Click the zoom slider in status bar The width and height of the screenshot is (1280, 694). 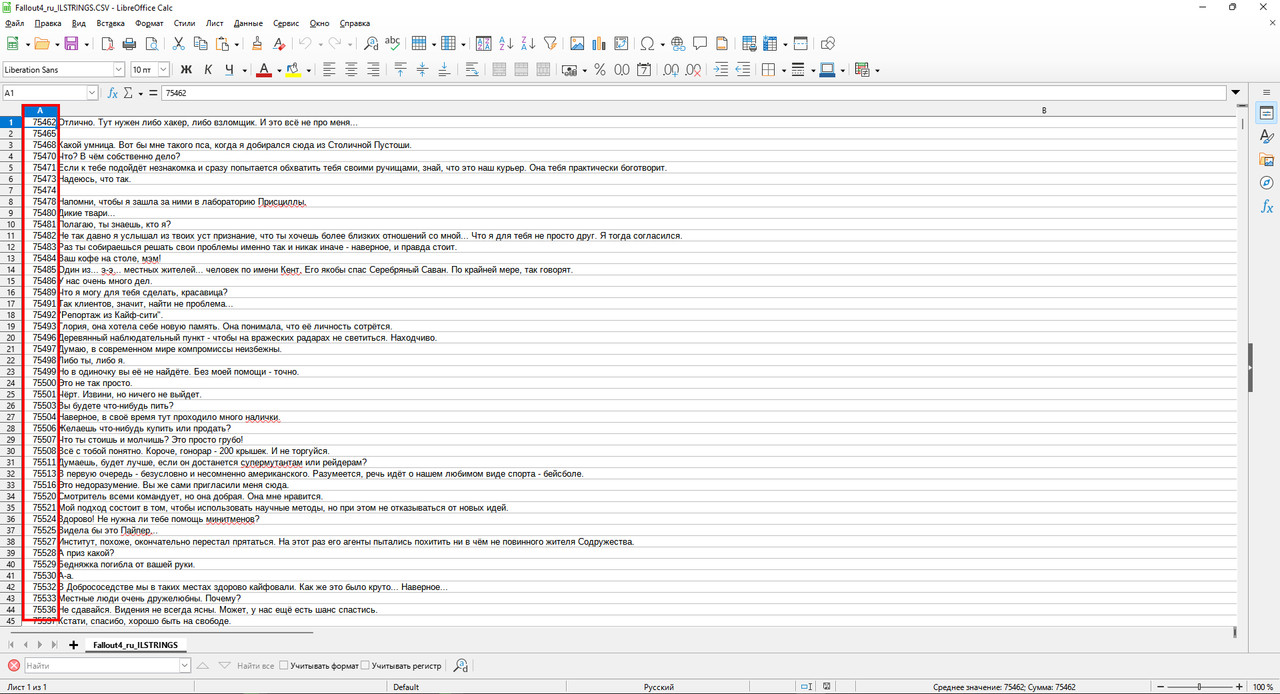pyautogui.click(x=1200, y=687)
